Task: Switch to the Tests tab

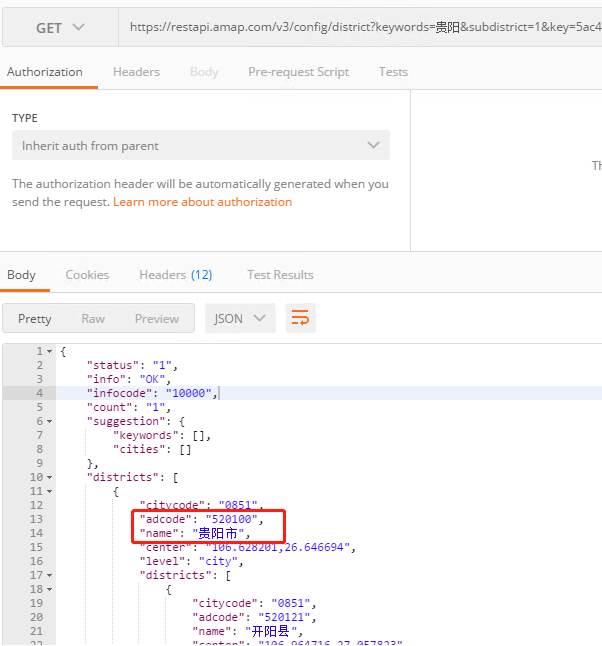Action: (x=393, y=72)
